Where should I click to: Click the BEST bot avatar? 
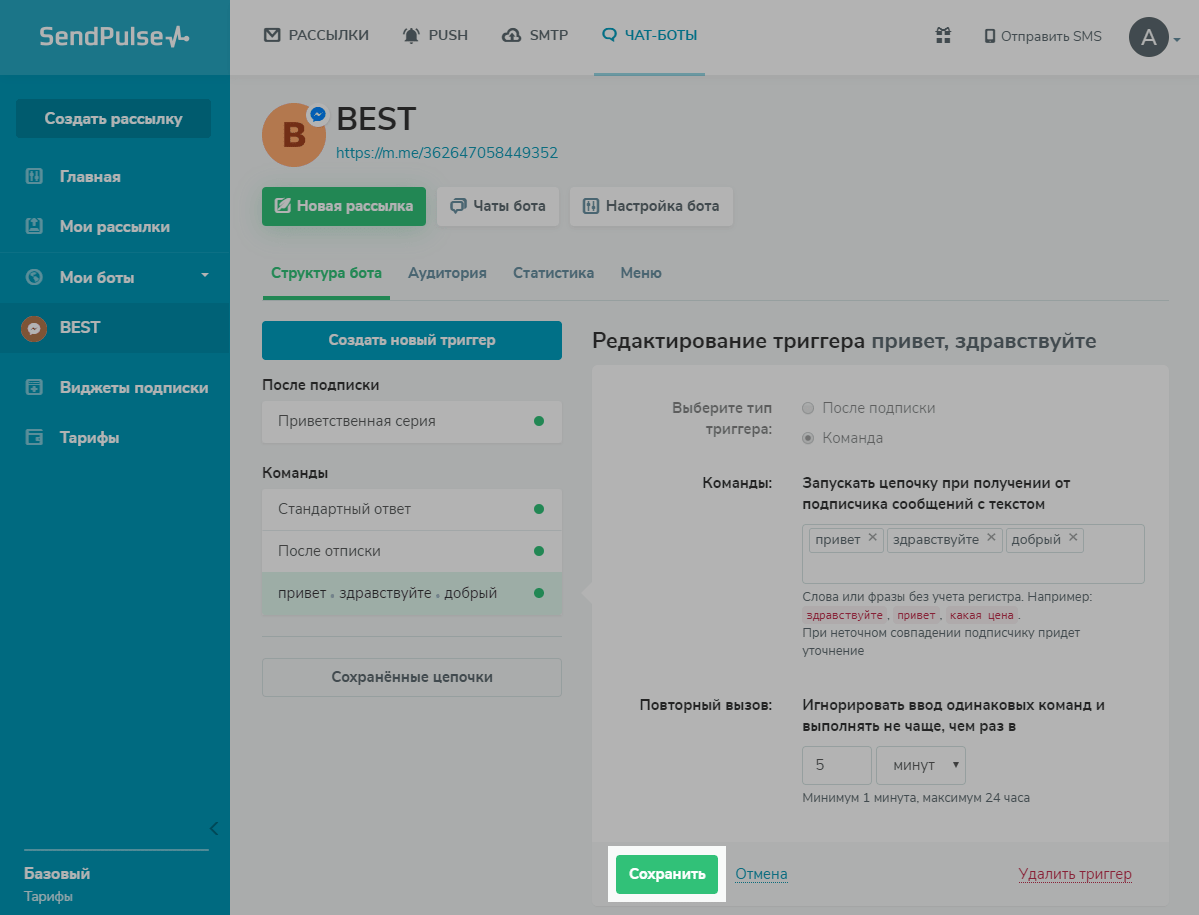[294, 135]
